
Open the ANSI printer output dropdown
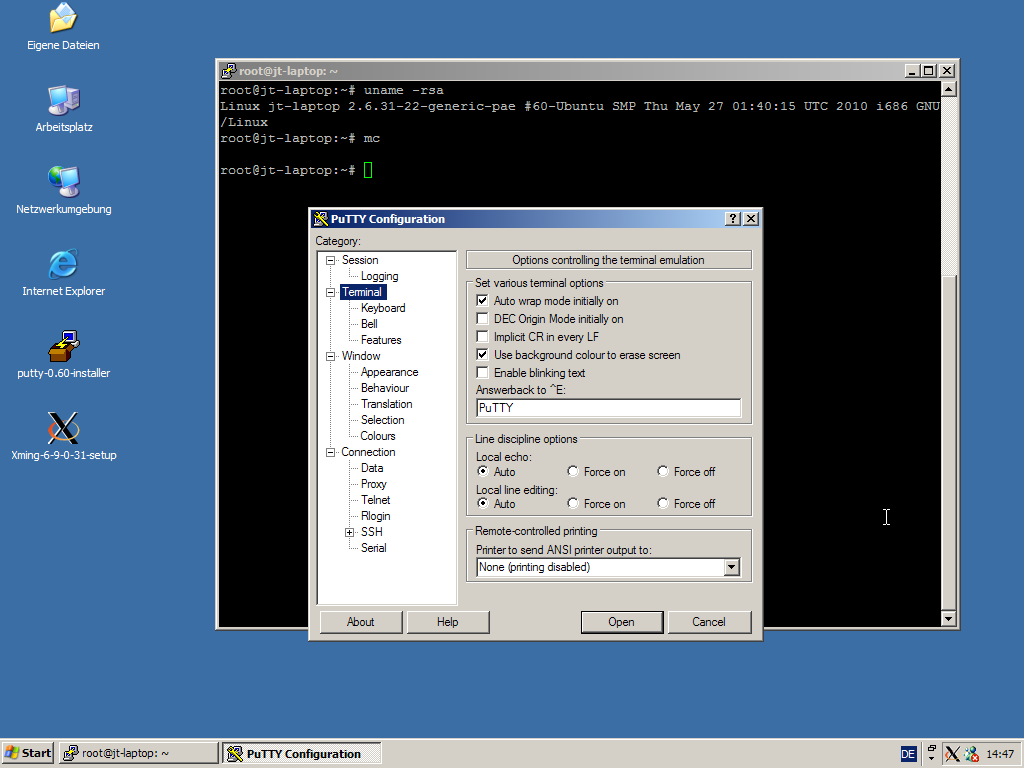tap(731, 567)
